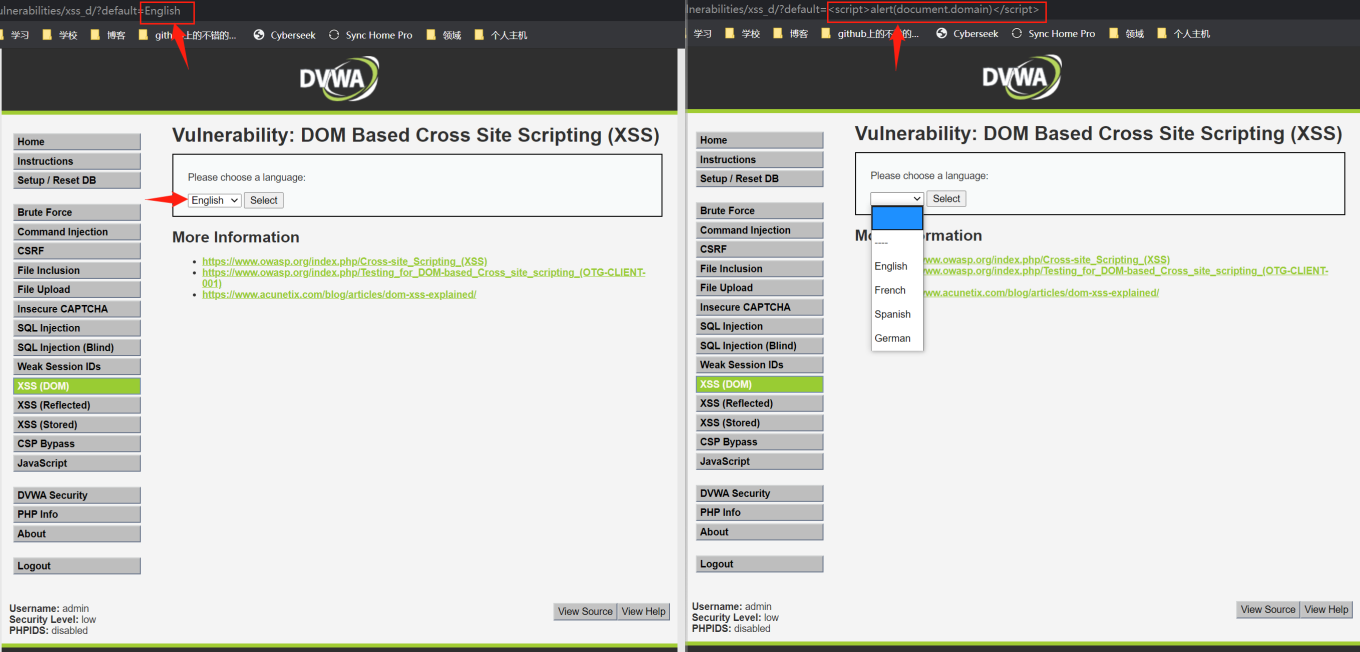Choose French in the open language list
This screenshot has width=1360, height=652.
(897, 290)
